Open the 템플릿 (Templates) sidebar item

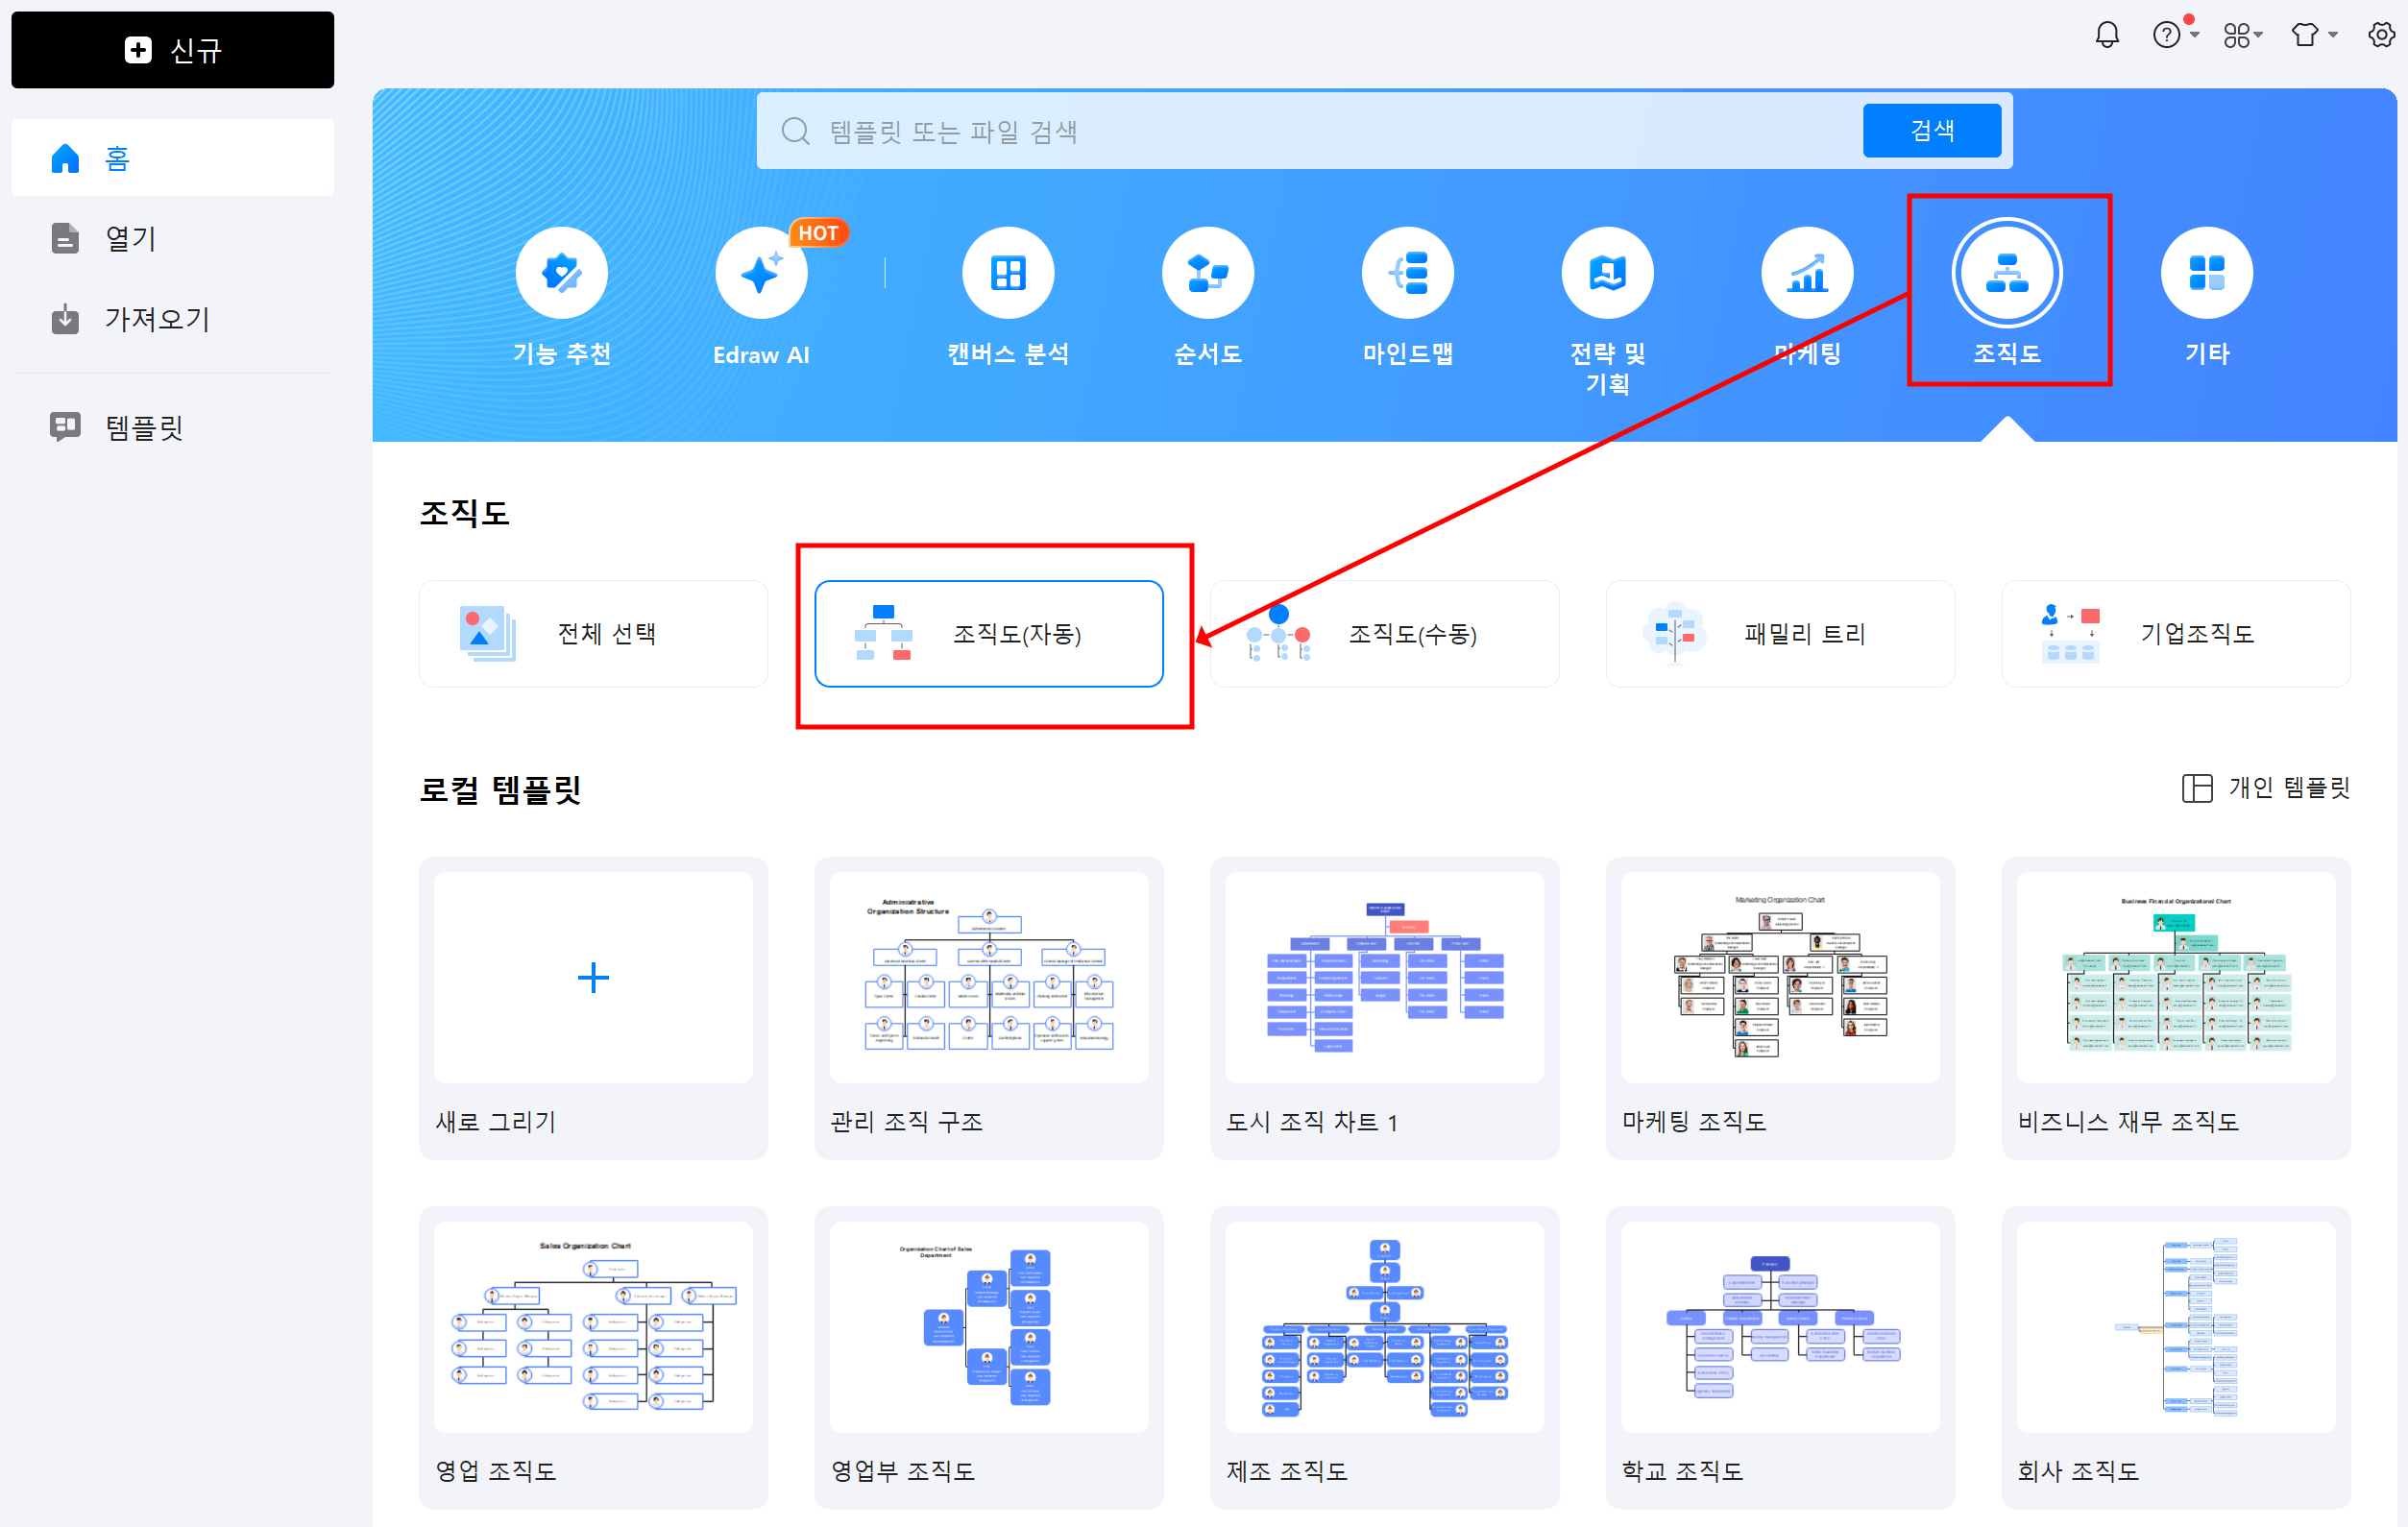point(172,427)
